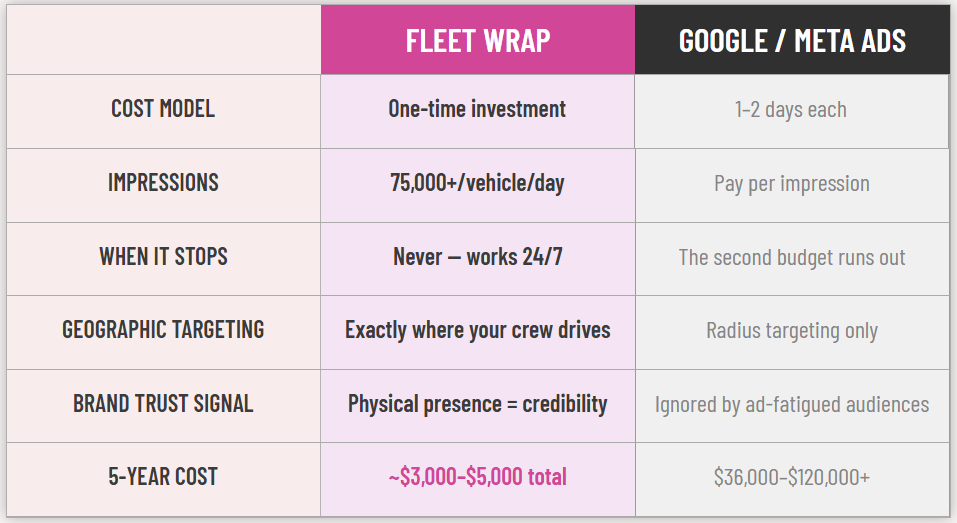The image size is (957, 523).
Task: Click the Pay per impression cell
Action: 791,184
